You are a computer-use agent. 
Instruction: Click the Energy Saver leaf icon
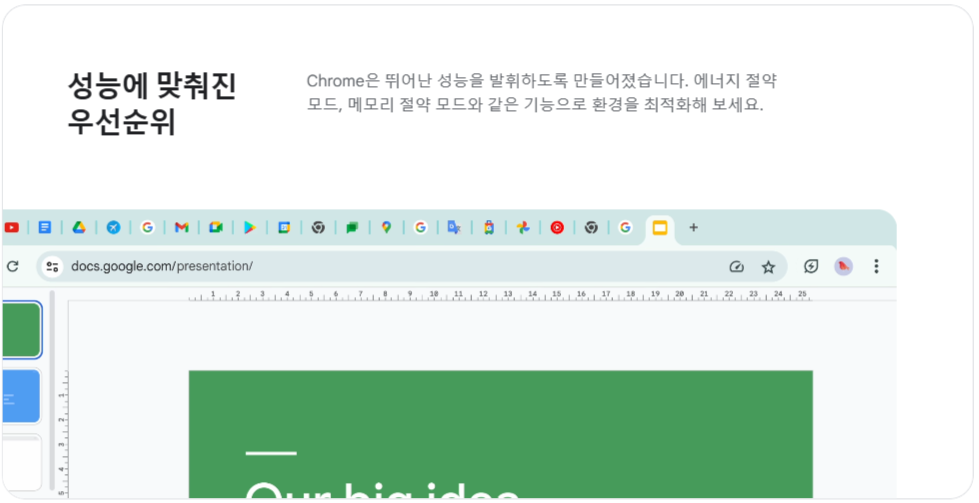811,266
